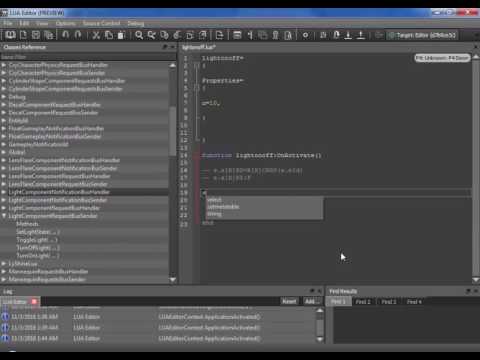The width and height of the screenshot is (480, 360).
Task: Select the ToggleLight method
Action: point(37,240)
